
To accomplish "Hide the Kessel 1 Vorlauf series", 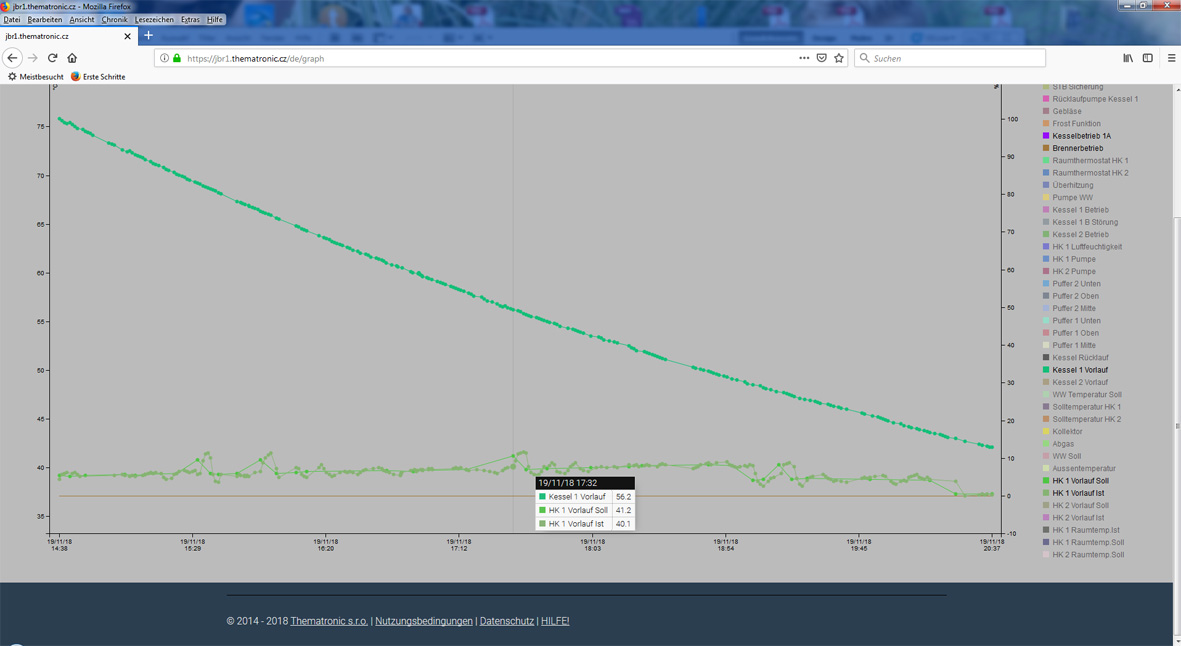I will (x=1079, y=370).
